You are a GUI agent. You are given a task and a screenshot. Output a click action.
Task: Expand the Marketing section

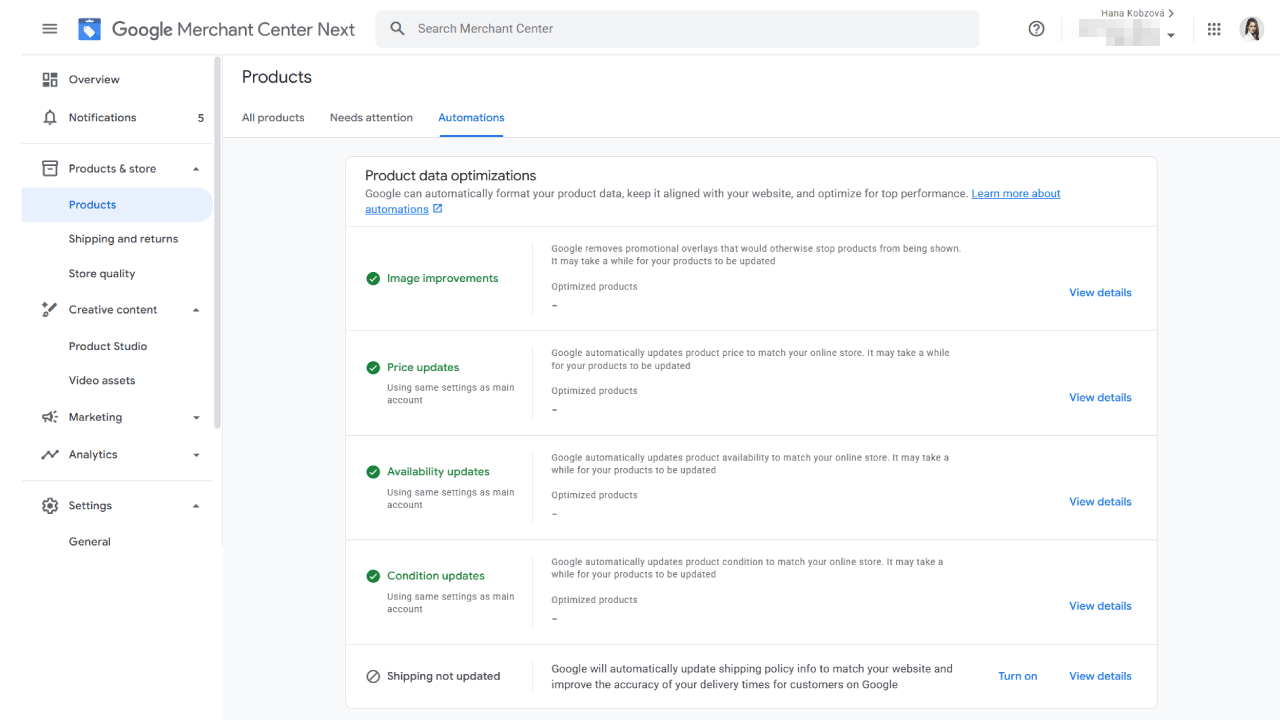[196, 418]
